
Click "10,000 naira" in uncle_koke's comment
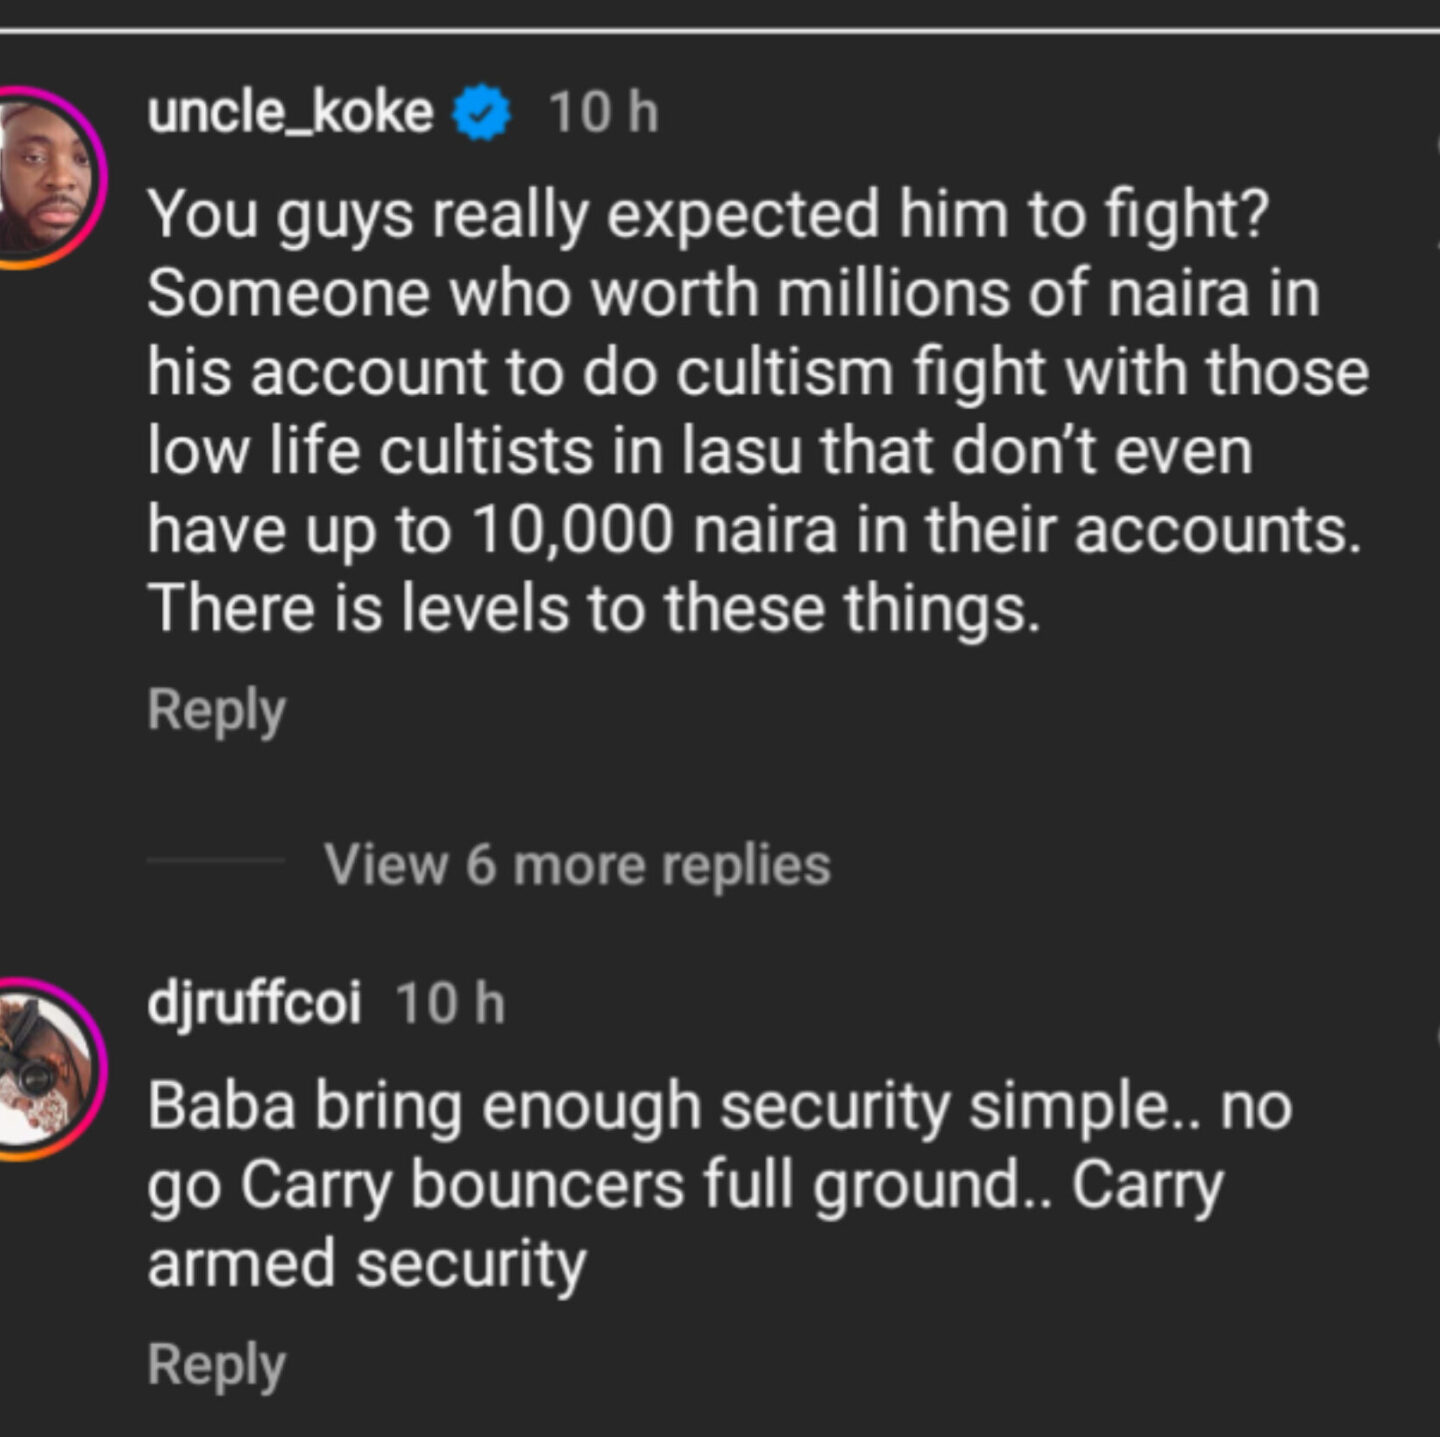(653, 530)
